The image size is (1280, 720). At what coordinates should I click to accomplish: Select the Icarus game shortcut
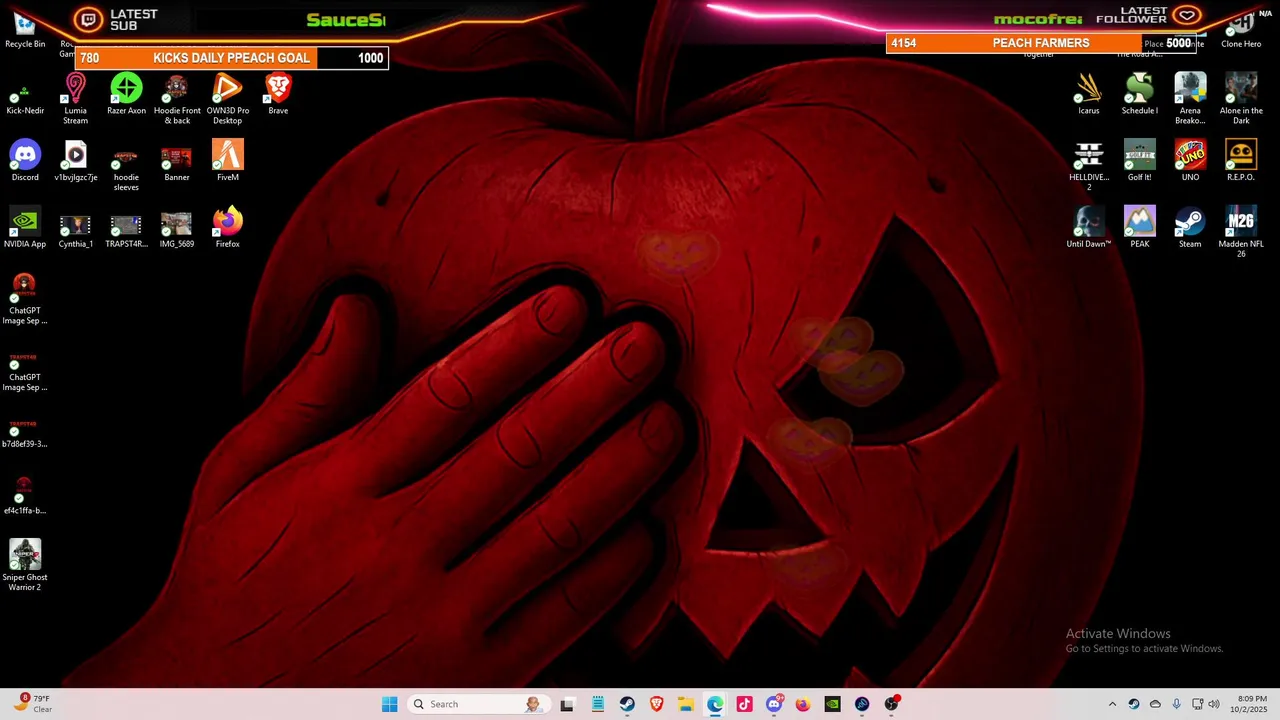[x=1089, y=95]
